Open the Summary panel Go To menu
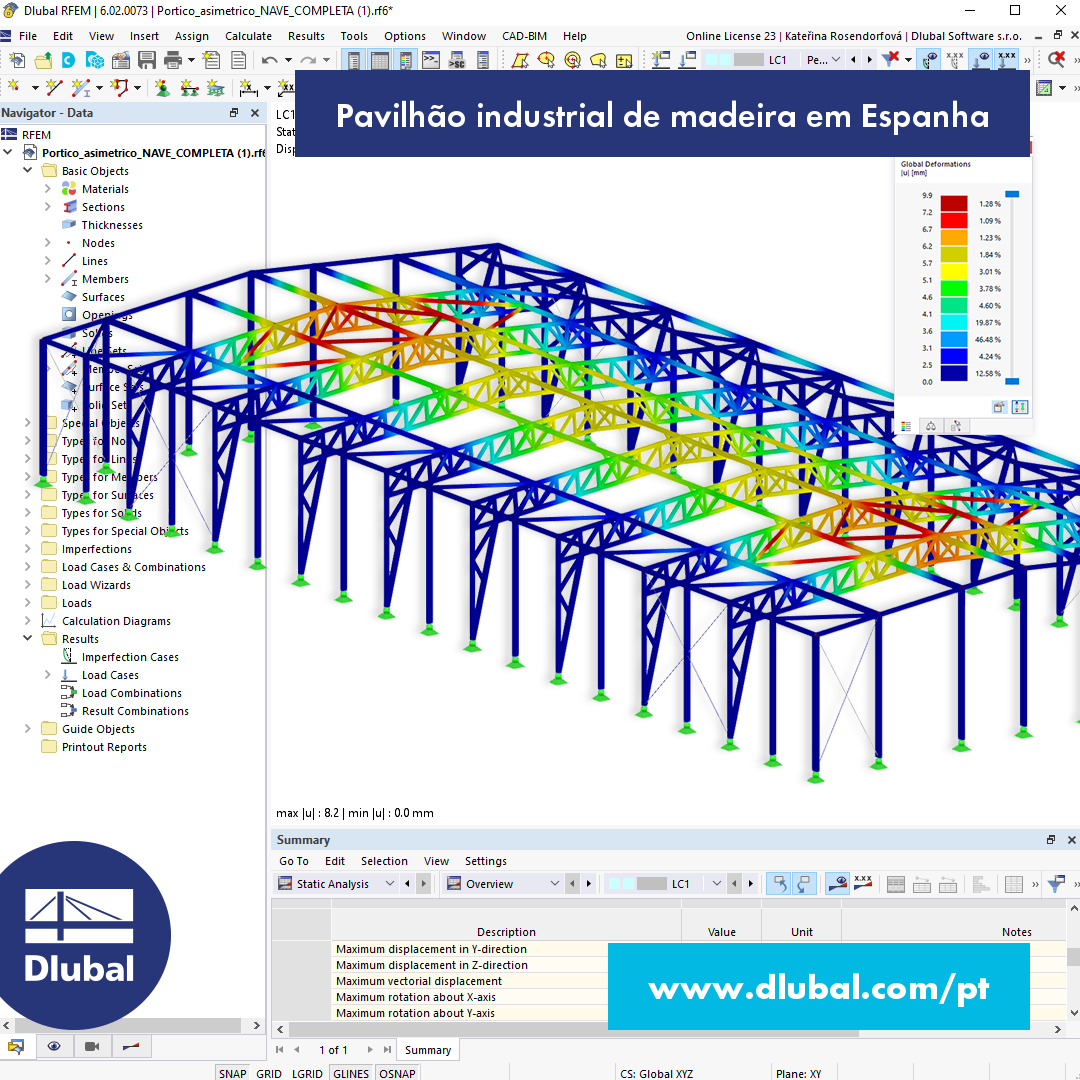This screenshot has height=1080, width=1080. click(x=293, y=861)
